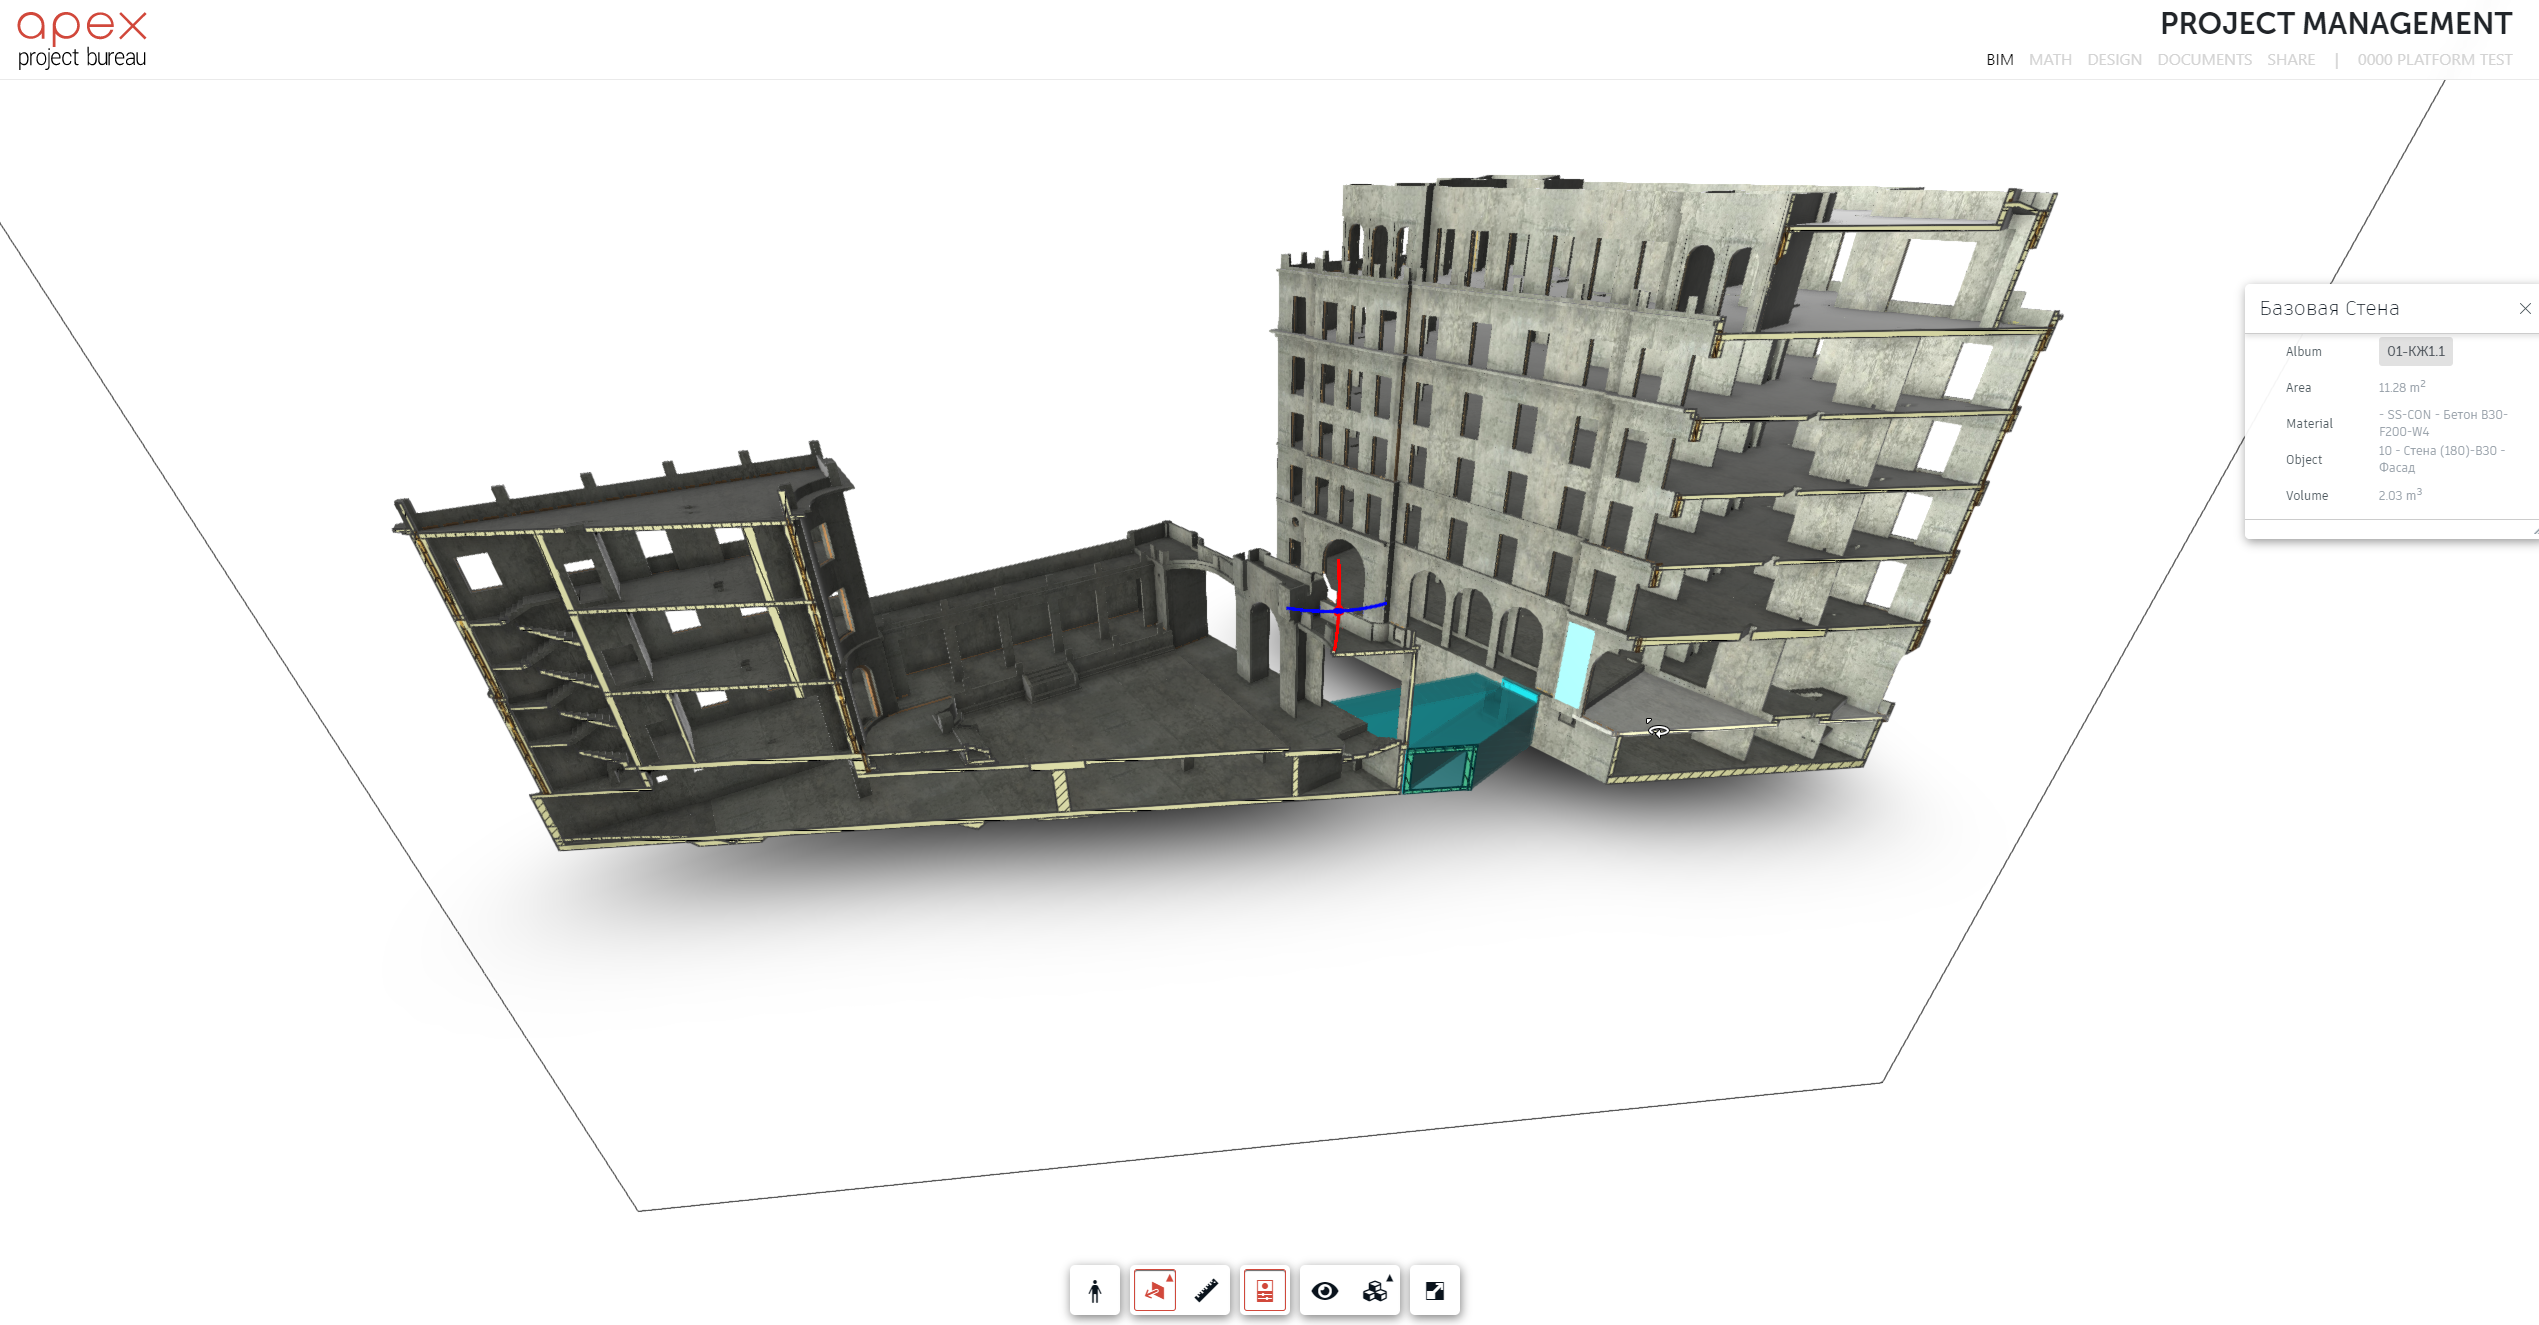
Task: Click the 01-КЖ1.1 album tag
Action: click(2415, 351)
